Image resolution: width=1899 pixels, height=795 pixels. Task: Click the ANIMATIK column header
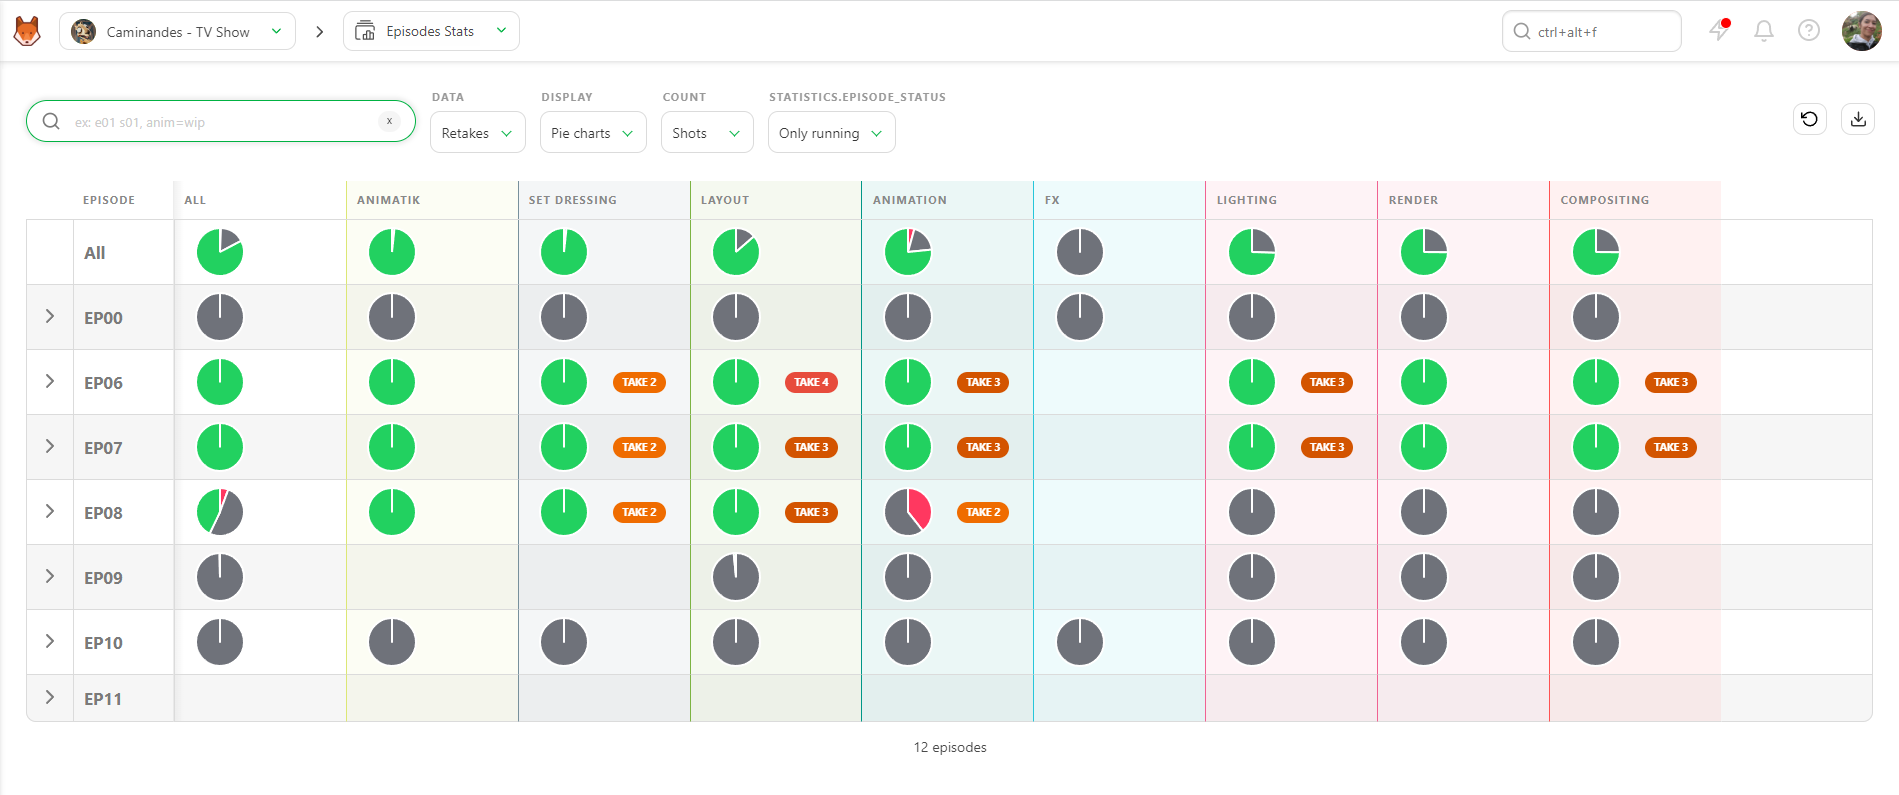click(x=389, y=200)
